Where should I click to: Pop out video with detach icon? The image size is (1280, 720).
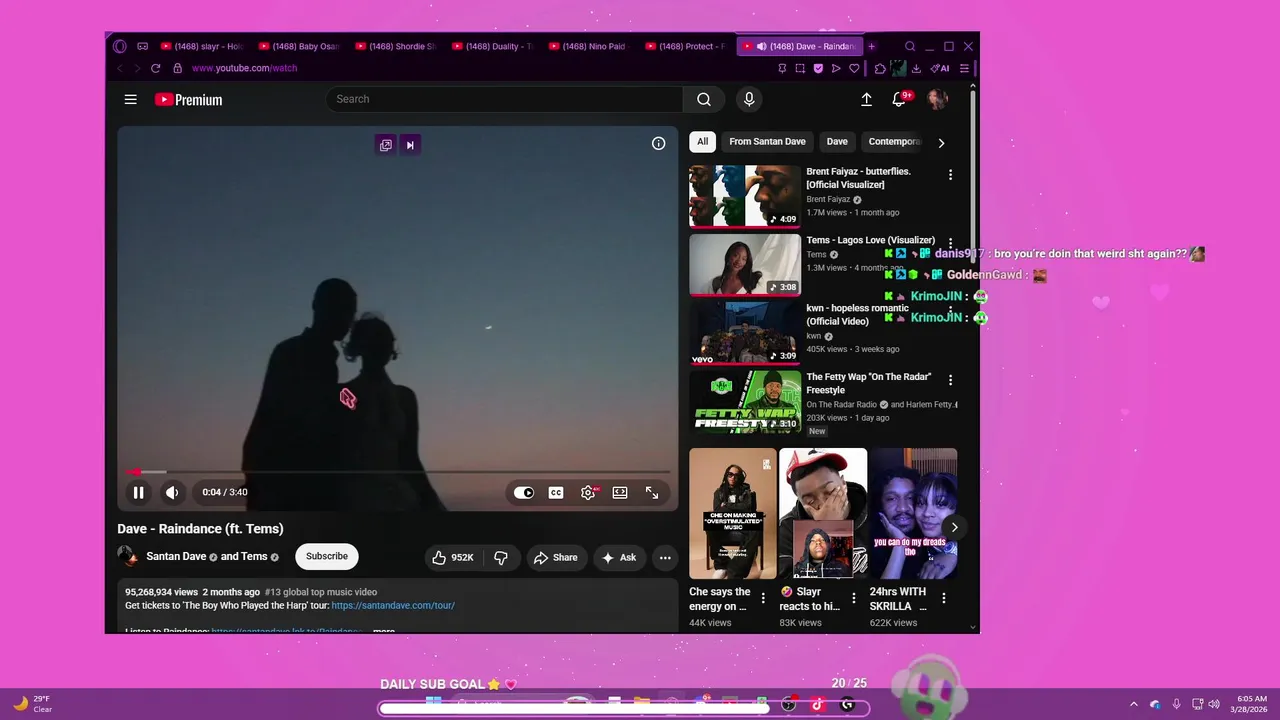coord(385,145)
